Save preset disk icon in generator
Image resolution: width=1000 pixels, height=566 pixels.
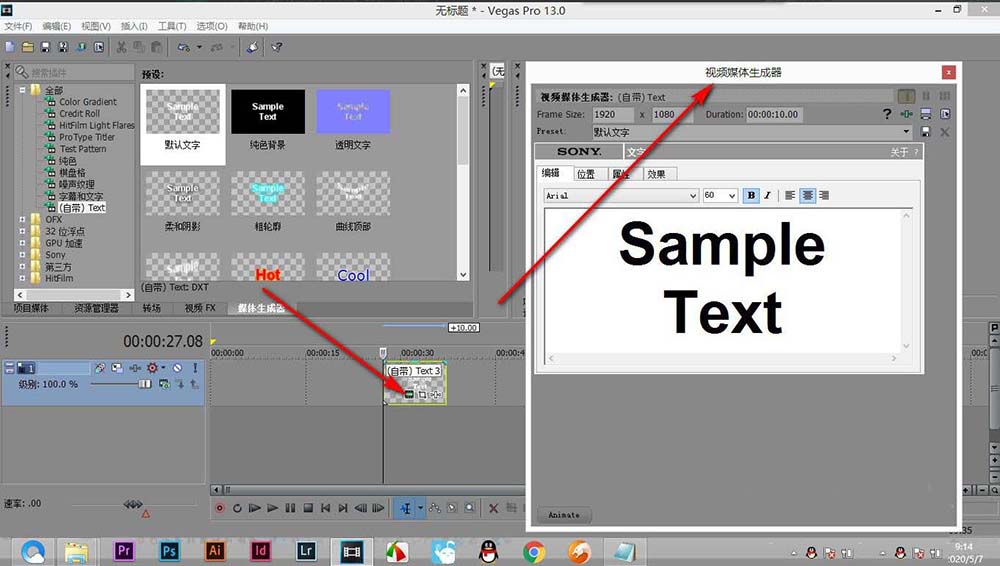tap(925, 132)
